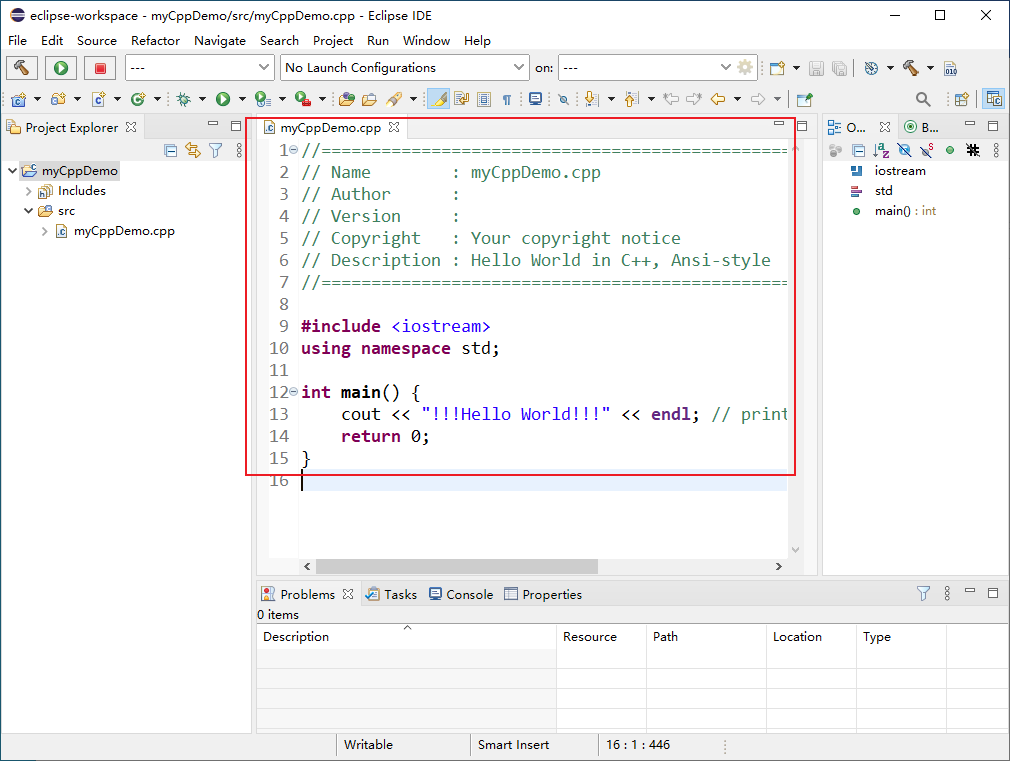This screenshot has height=761, width=1010.
Task: Open the Build hammer dropdown arrow
Action: 930,68
